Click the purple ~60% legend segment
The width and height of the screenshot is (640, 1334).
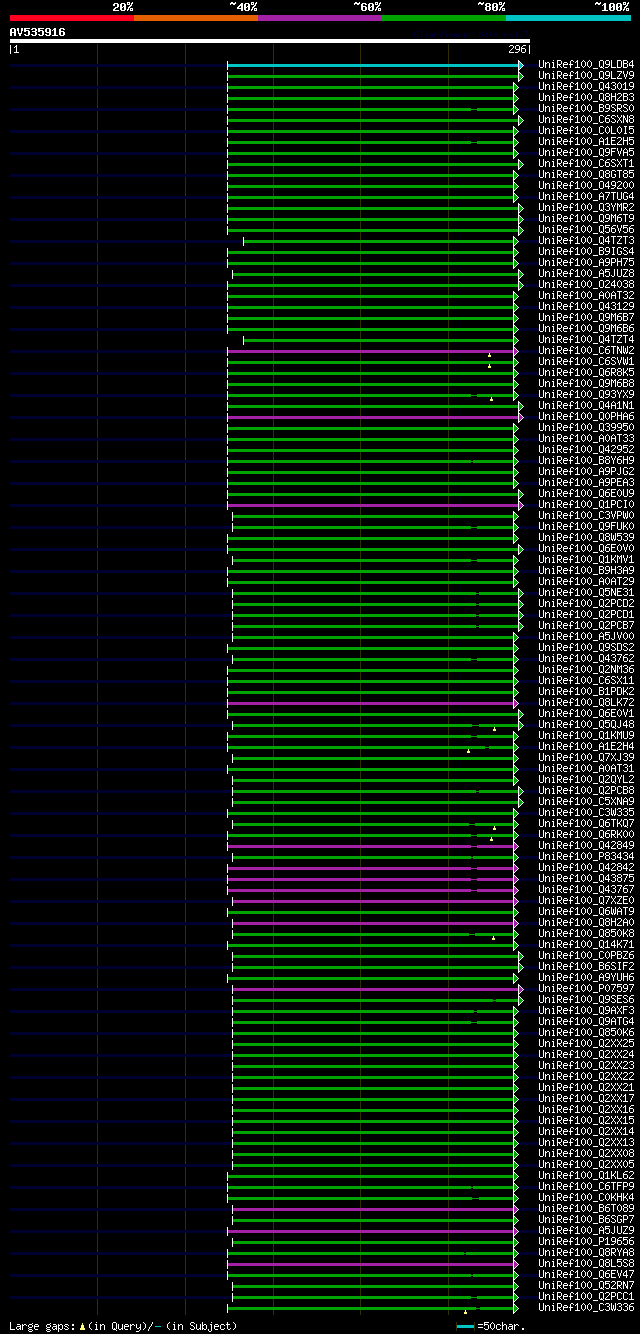point(320,17)
